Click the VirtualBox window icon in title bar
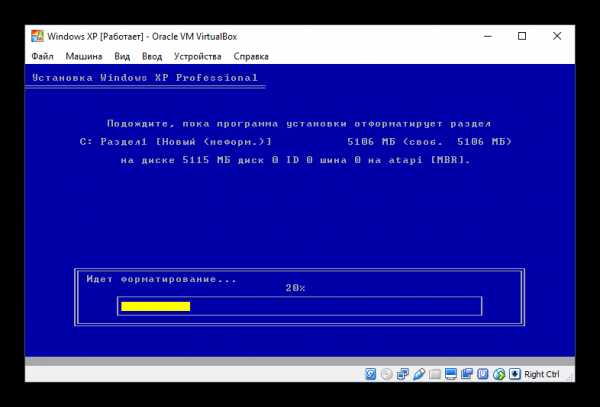 coord(38,36)
